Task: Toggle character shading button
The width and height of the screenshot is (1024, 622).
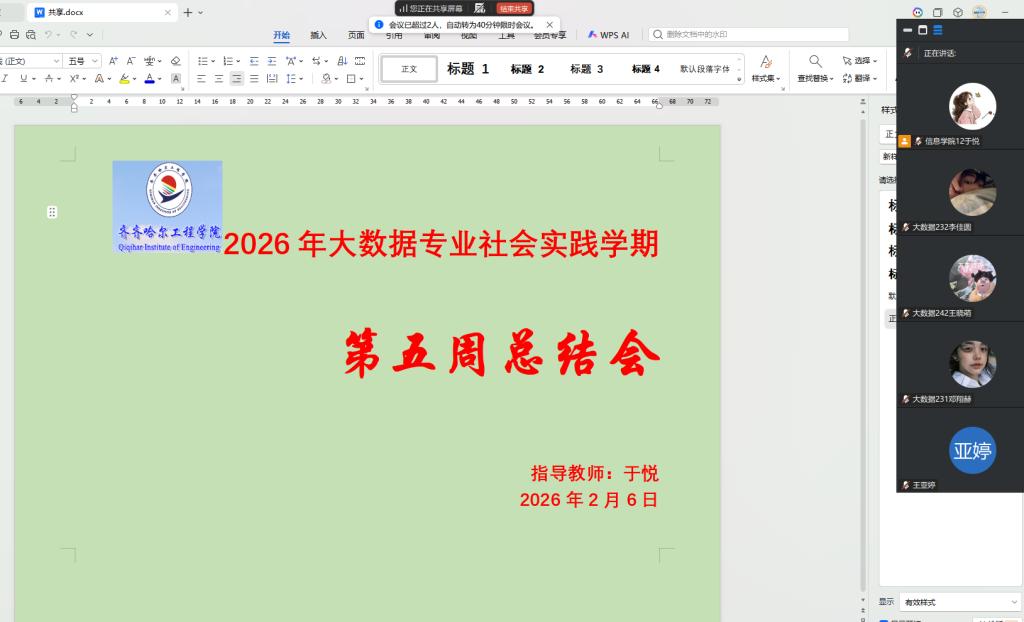Action: (x=176, y=78)
